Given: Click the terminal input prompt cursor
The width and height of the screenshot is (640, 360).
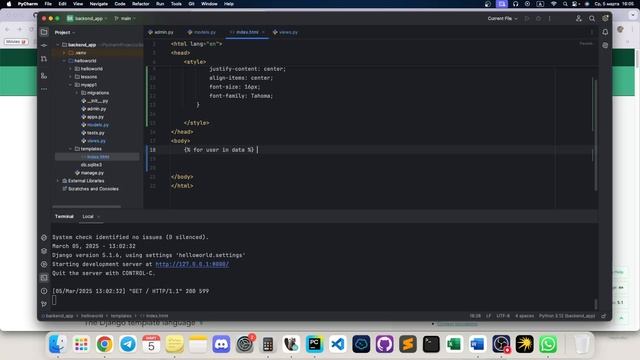Looking at the screenshot, I should coord(54,300).
